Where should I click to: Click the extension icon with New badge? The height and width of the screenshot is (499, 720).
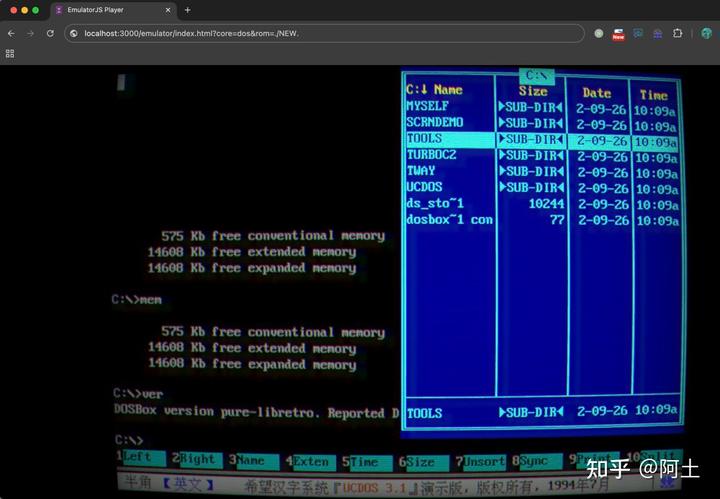(618, 34)
